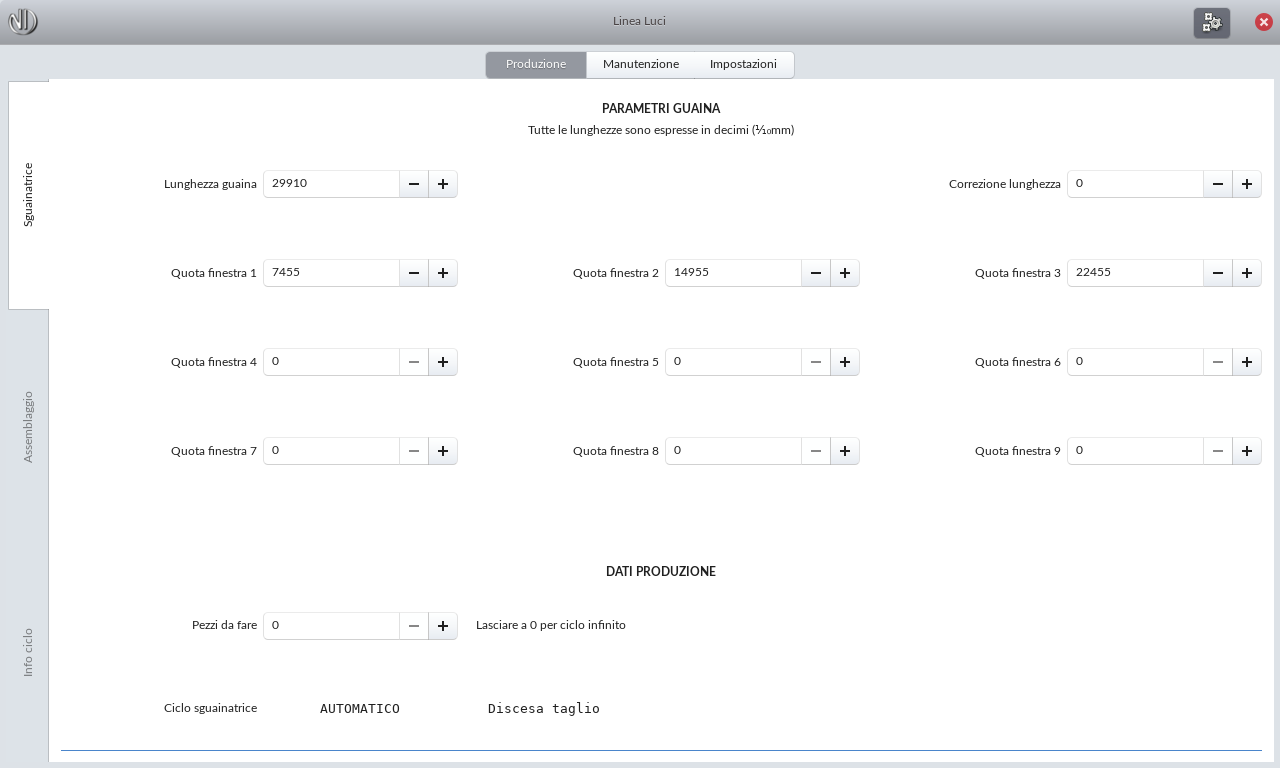Decrease Quota finestra 3 value
Viewport: 1280px width, 768px height.
point(1218,273)
